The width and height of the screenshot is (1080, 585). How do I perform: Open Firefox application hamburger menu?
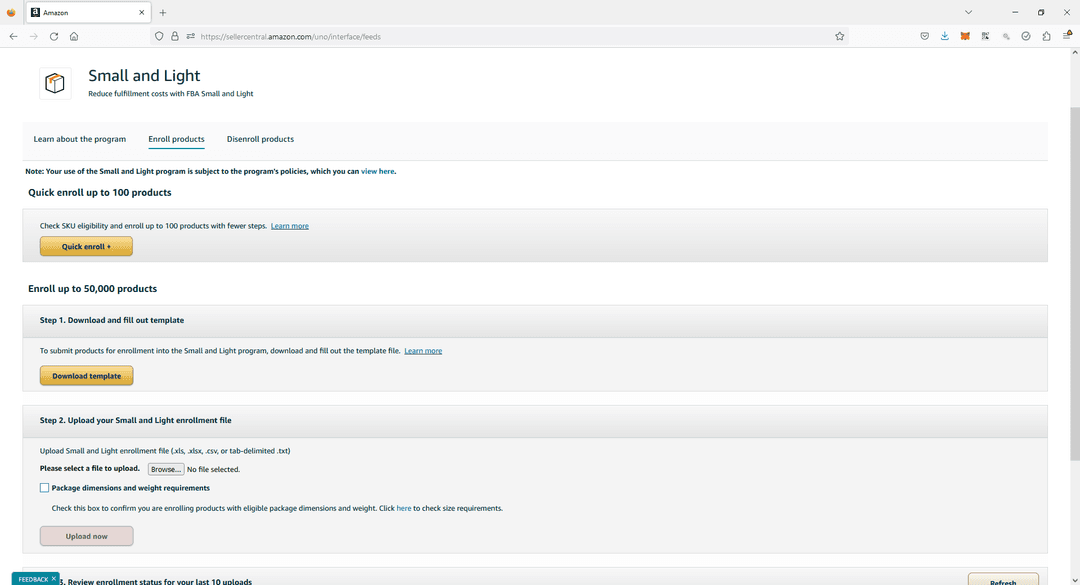tap(1067, 37)
